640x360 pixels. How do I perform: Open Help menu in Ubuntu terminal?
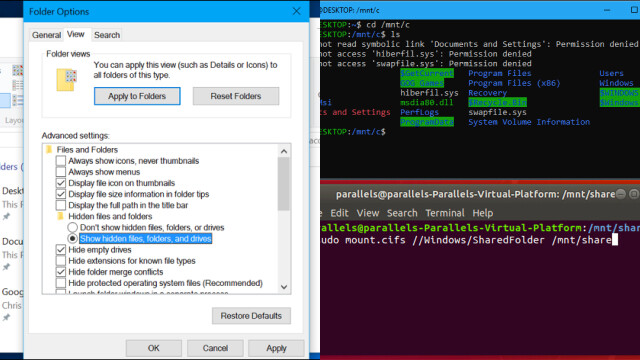tap(483, 213)
